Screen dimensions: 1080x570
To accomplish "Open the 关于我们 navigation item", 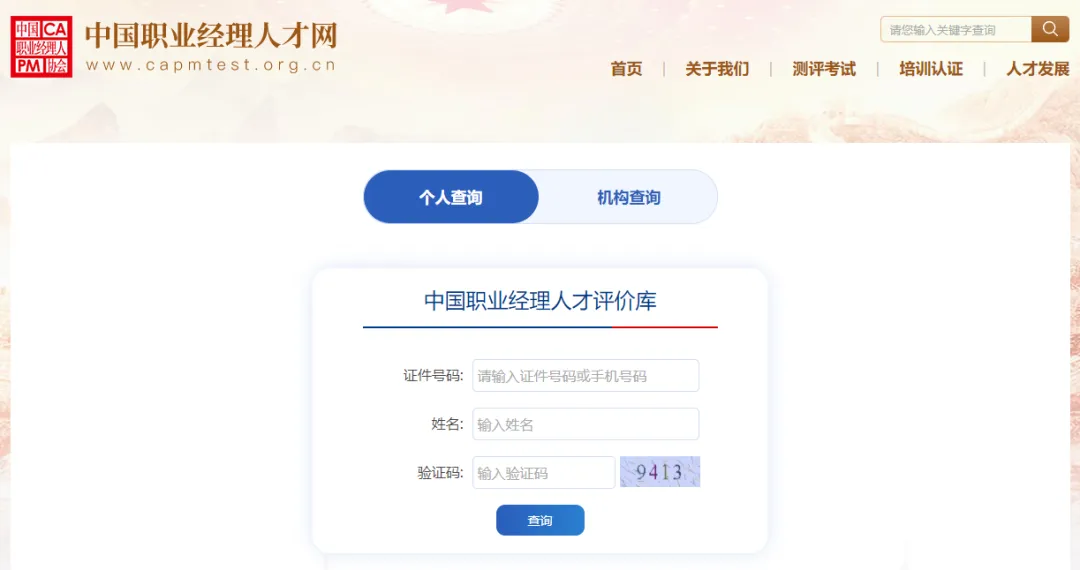I will pyautogui.click(x=717, y=69).
